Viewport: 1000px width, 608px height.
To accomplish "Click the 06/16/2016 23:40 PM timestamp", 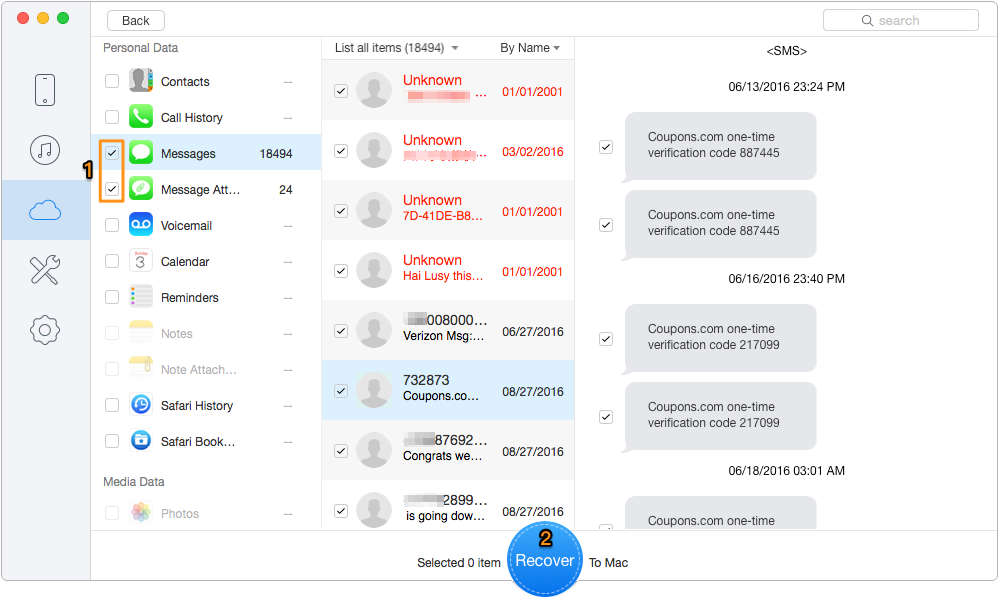I will (x=786, y=279).
